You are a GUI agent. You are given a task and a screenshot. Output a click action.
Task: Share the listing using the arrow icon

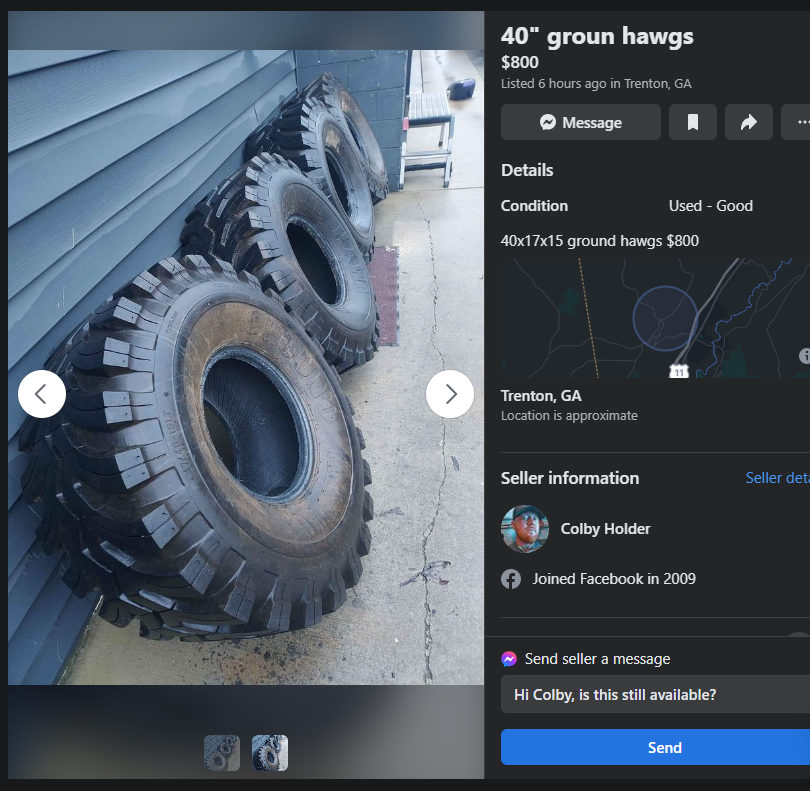(x=749, y=122)
